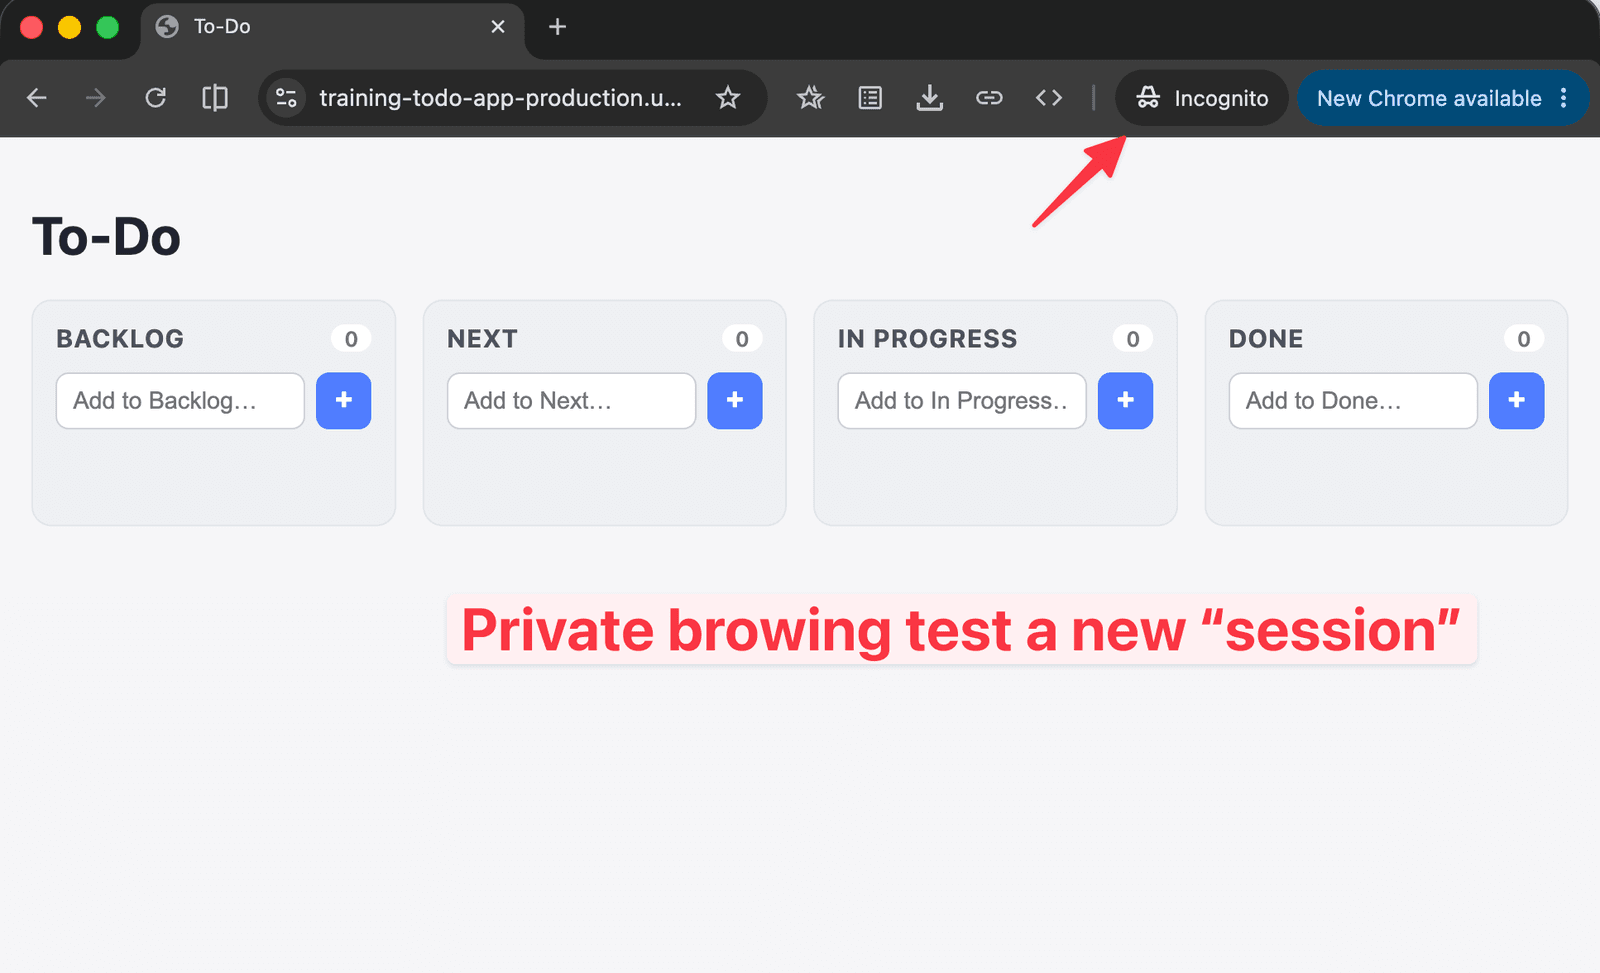Click the address bar URL text
The height and width of the screenshot is (973, 1600).
[500, 98]
